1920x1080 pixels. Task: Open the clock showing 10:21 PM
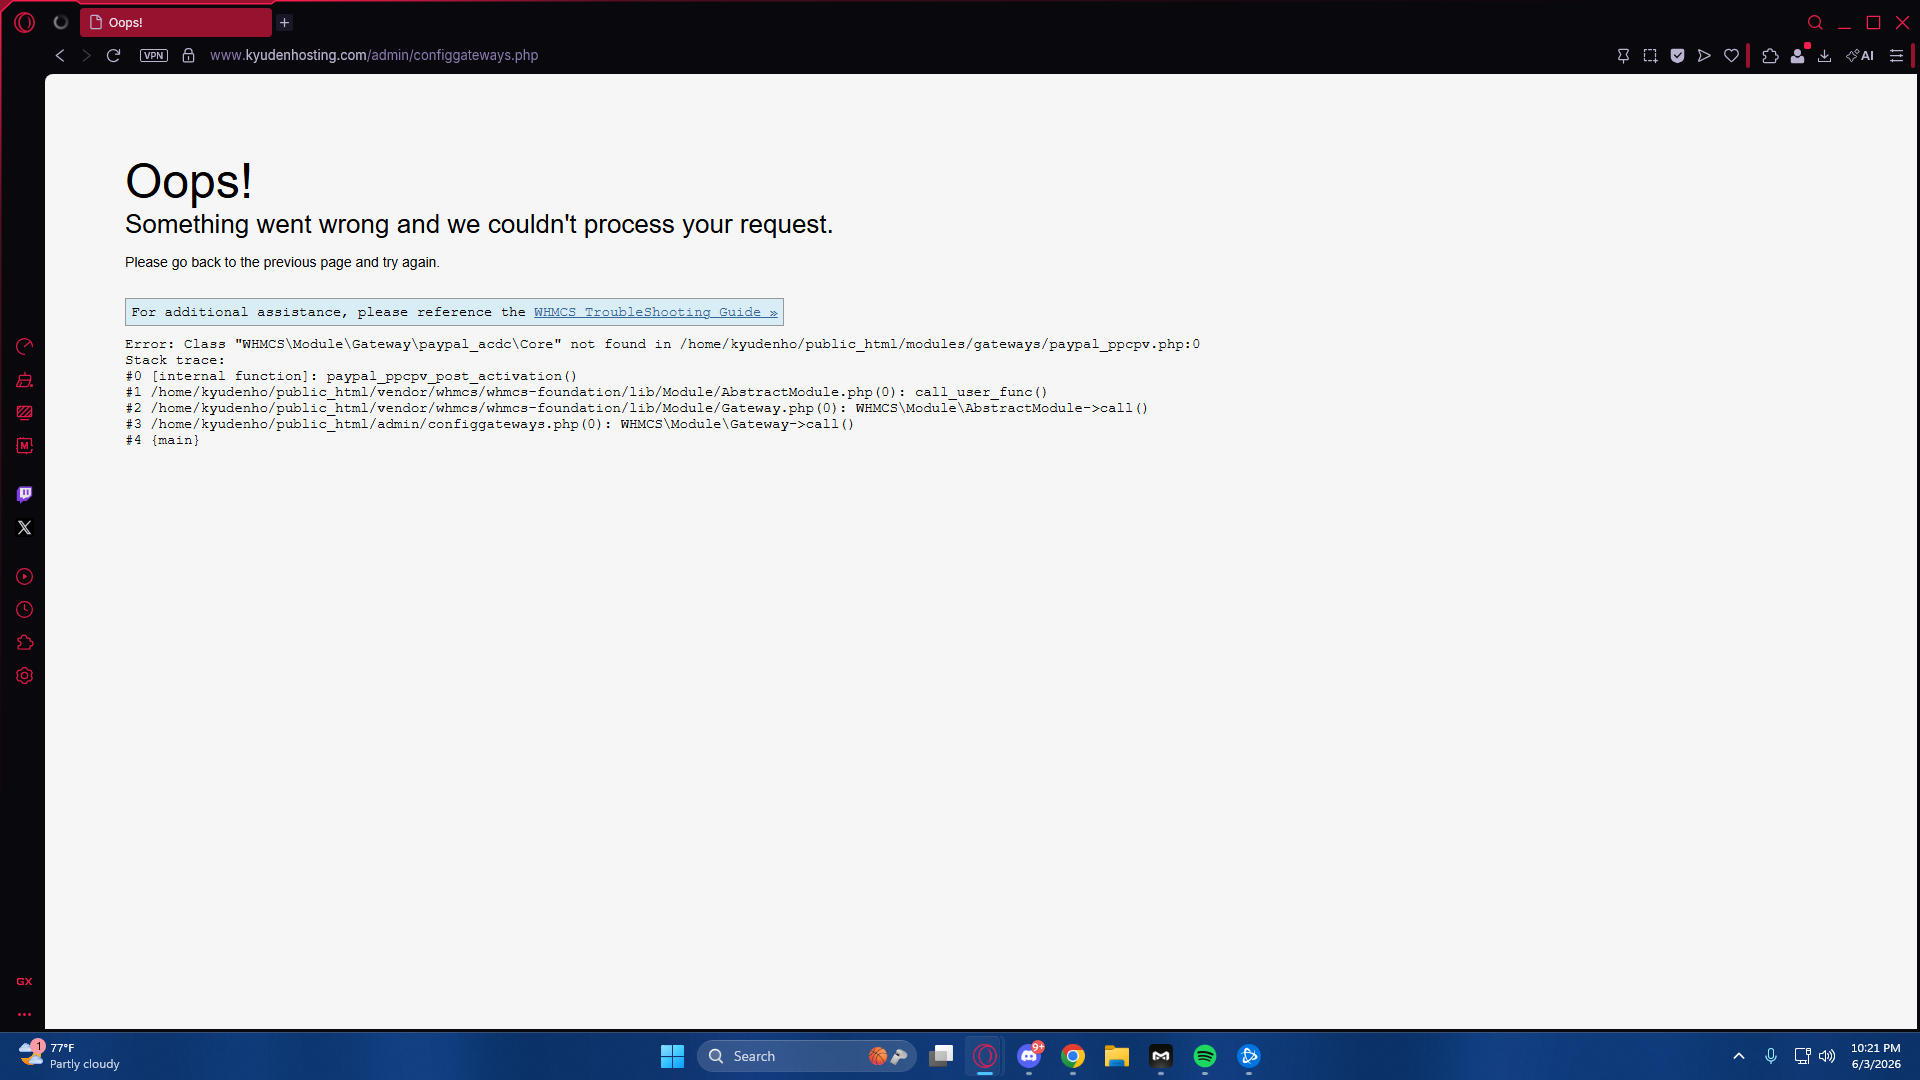pyautogui.click(x=1875, y=1056)
